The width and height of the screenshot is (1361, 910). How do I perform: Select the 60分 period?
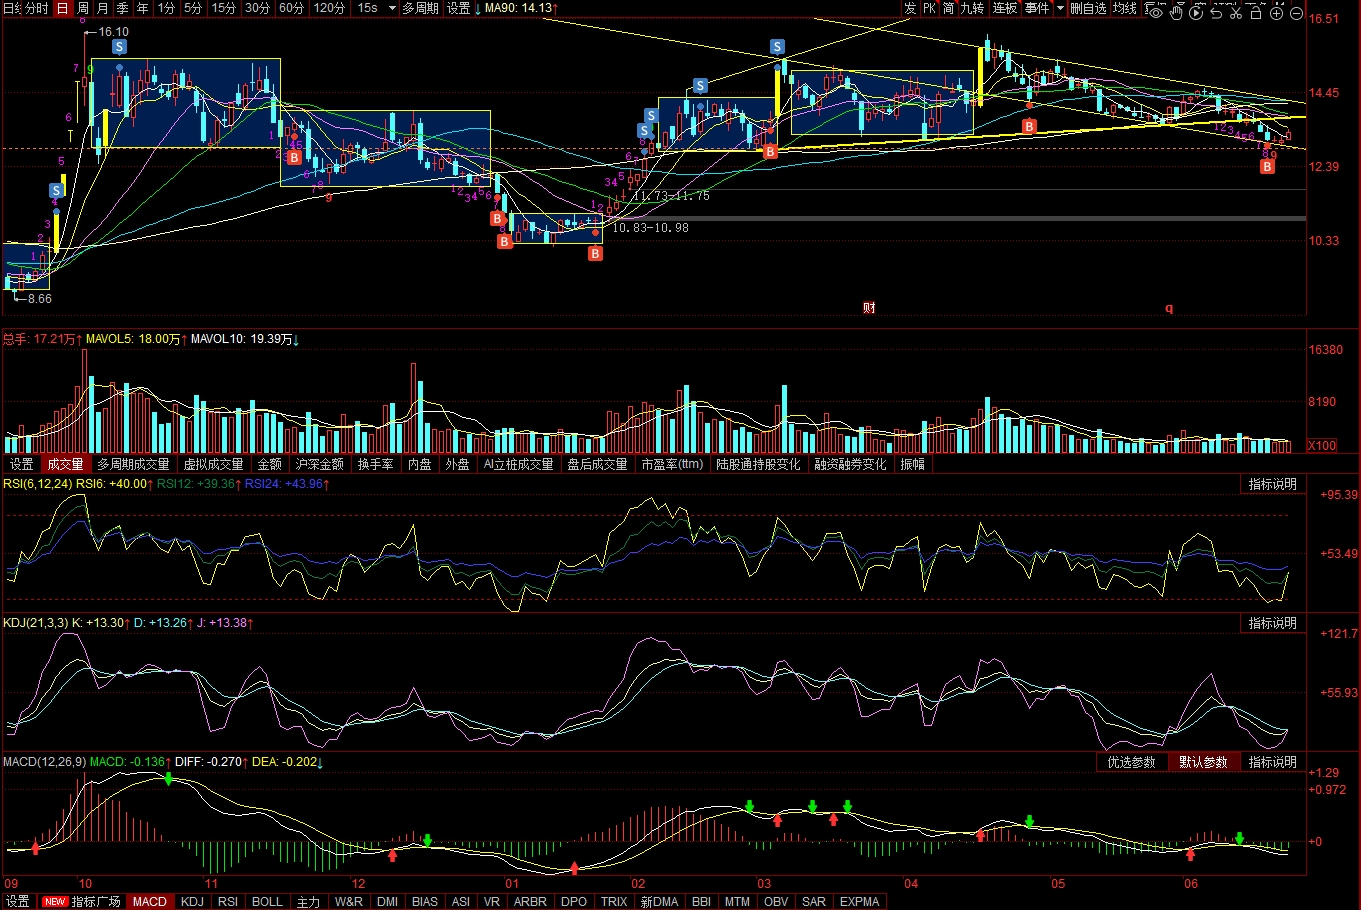[291, 8]
